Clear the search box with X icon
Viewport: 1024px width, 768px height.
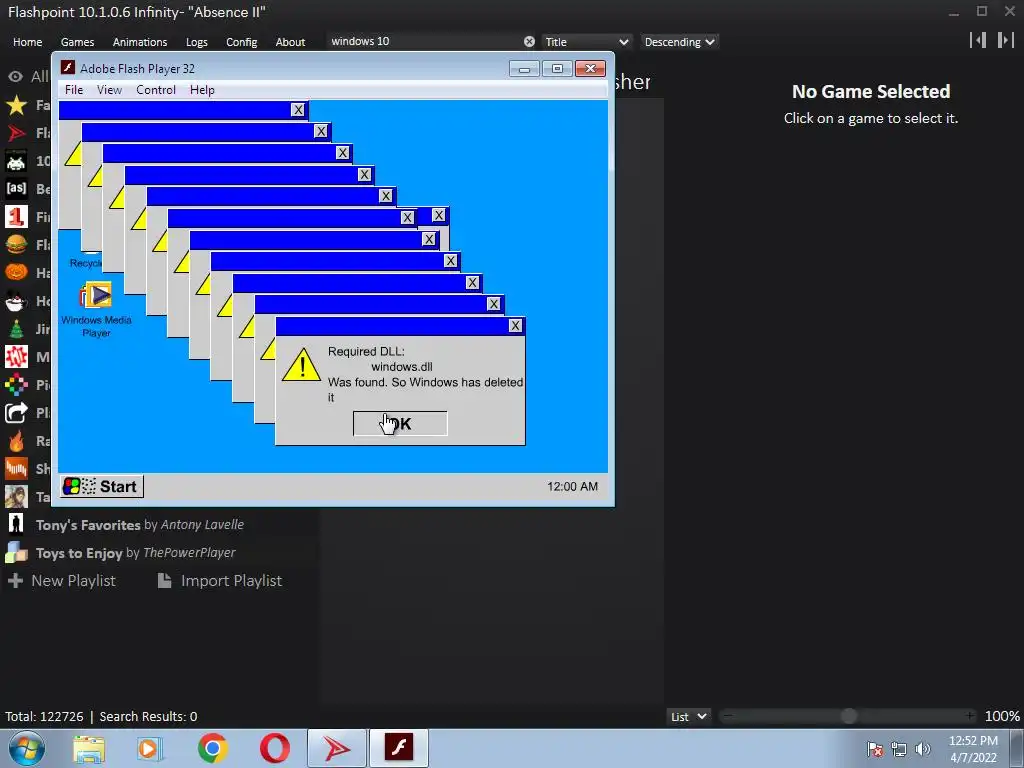pos(529,42)
